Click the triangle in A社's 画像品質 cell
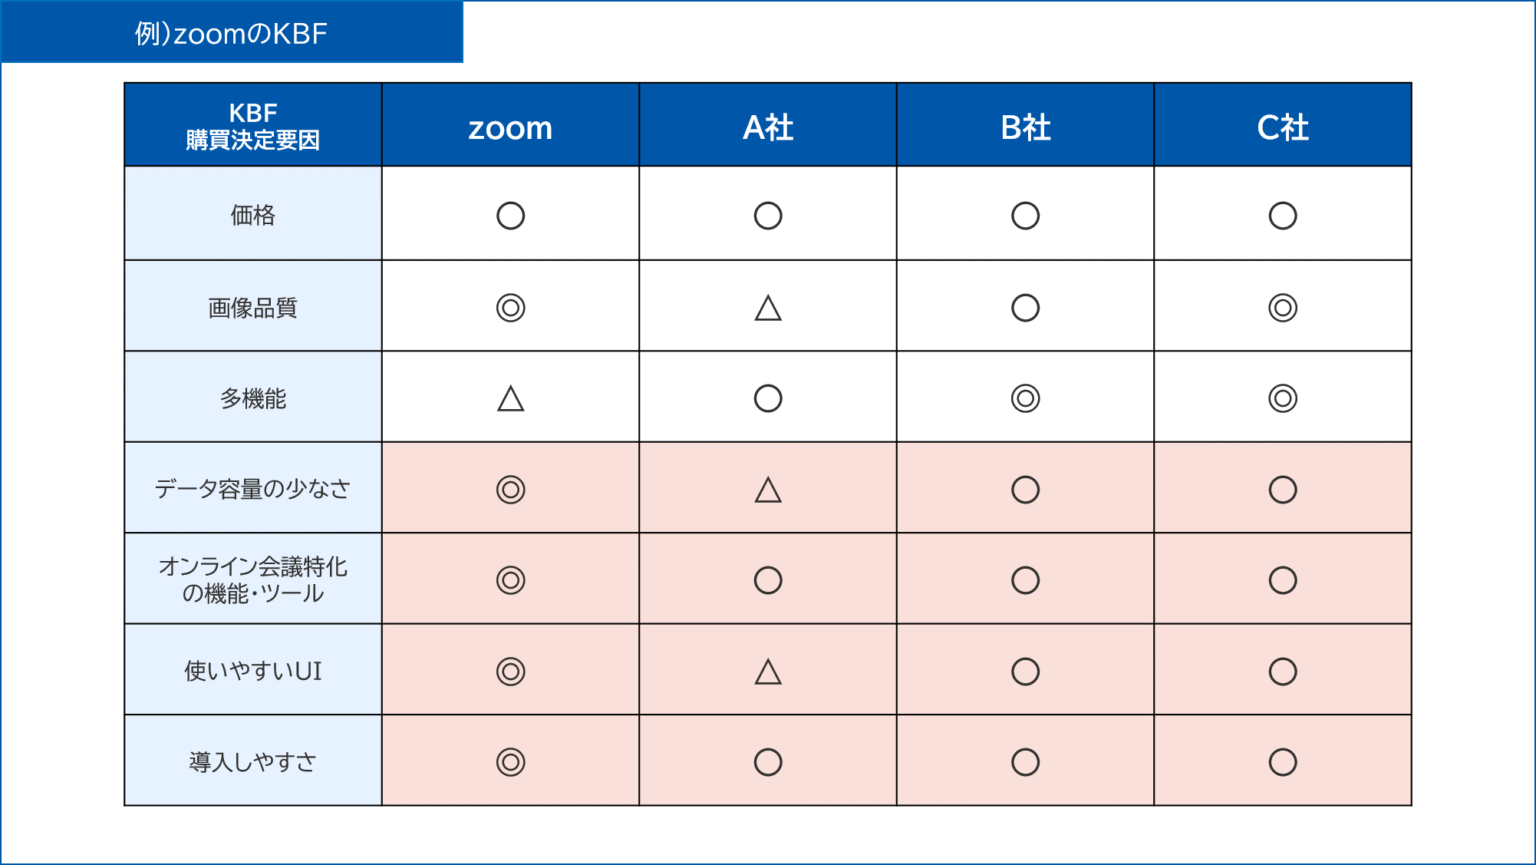This screenshot has width=1536, height=865. (x=768, y=308)
